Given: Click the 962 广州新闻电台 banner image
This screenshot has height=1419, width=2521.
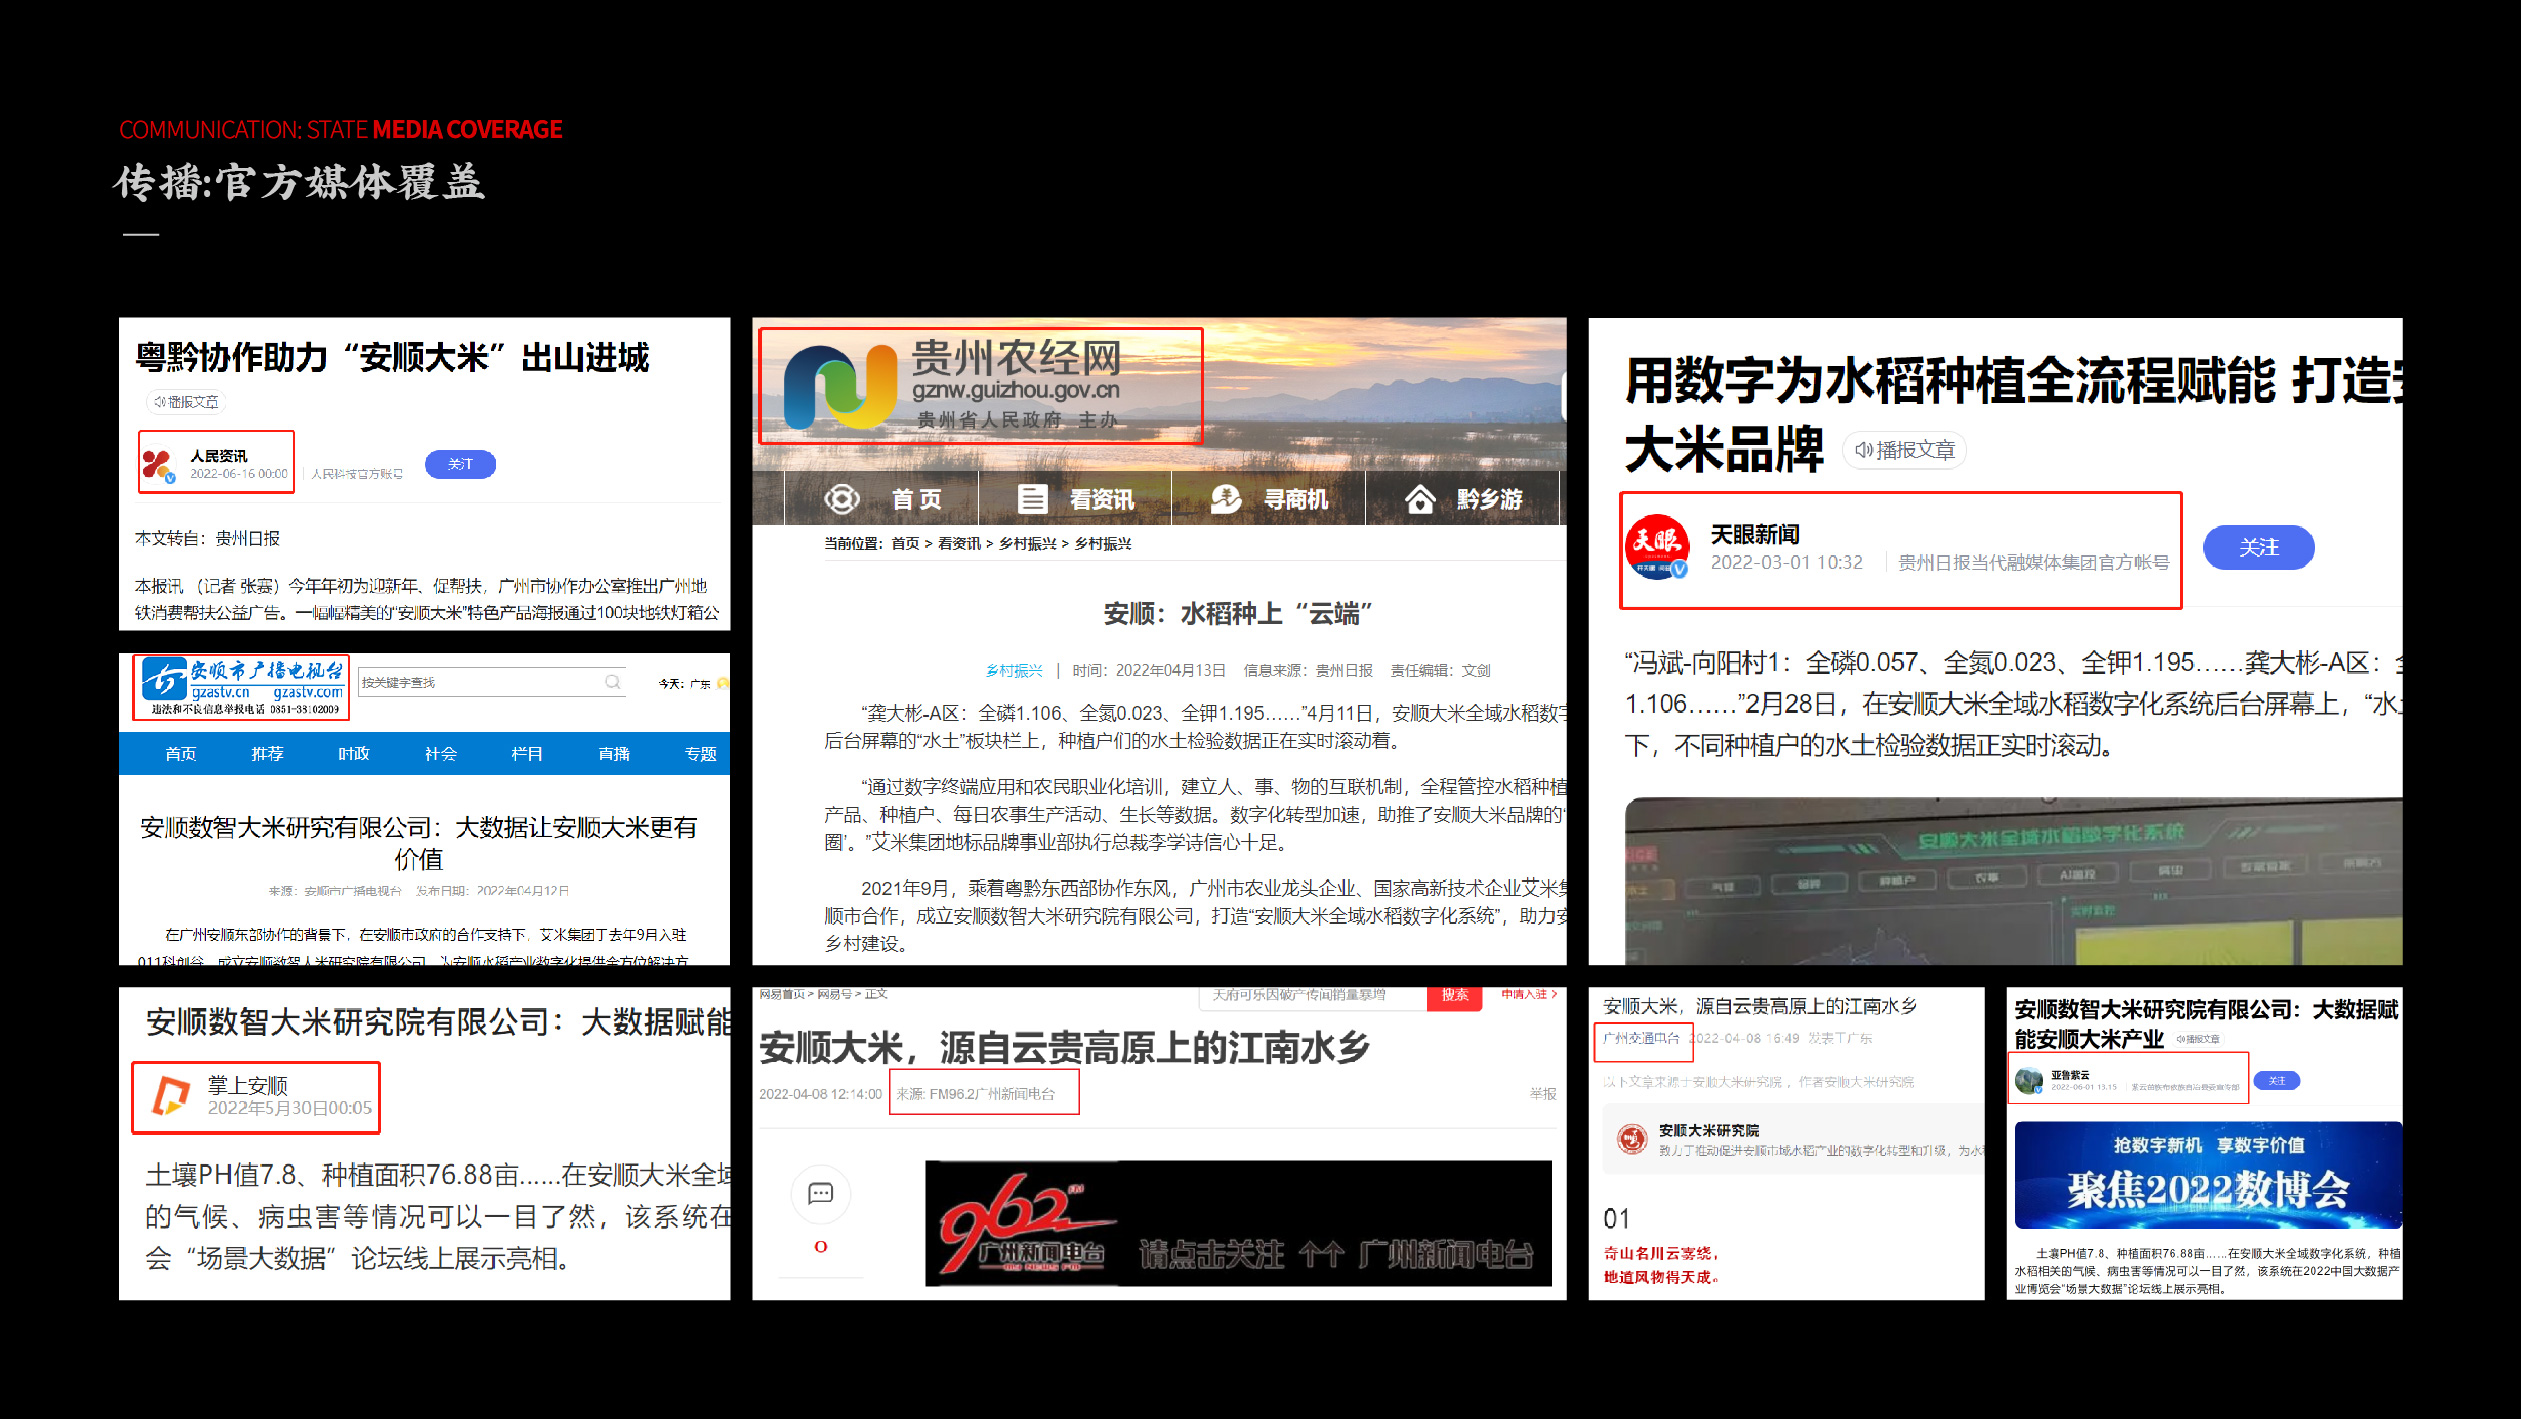Looking at the screenshot, I should [x=1237, y=1223].
